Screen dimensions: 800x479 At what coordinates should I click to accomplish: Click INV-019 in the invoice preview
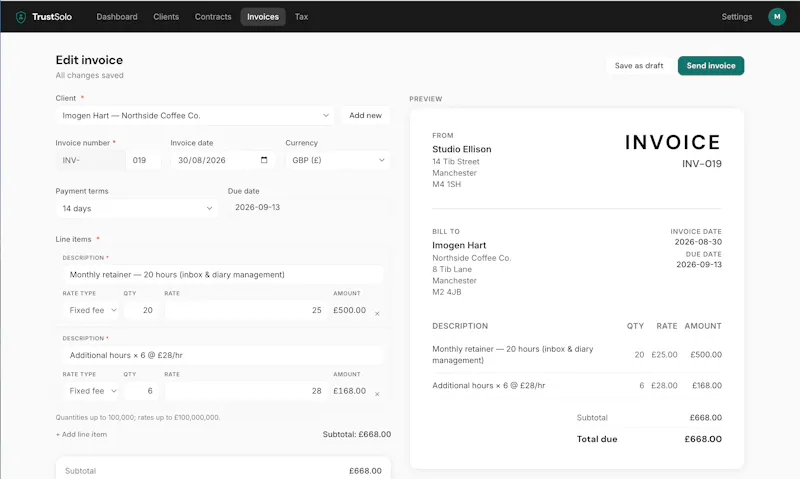coord(702,164)
